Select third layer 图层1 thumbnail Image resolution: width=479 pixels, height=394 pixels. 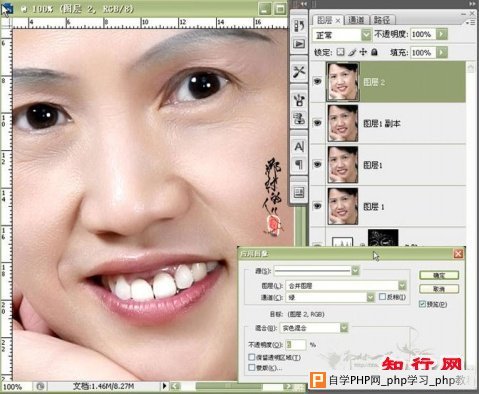coord(343,165)
